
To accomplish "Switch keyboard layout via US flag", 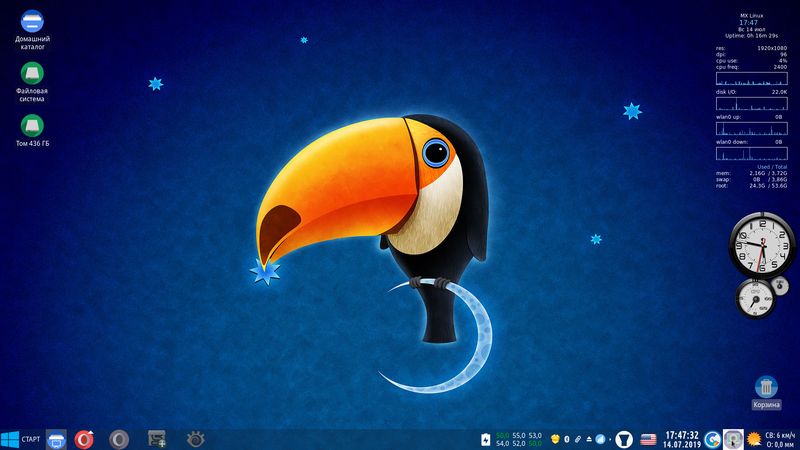I will tap(648, 439).
